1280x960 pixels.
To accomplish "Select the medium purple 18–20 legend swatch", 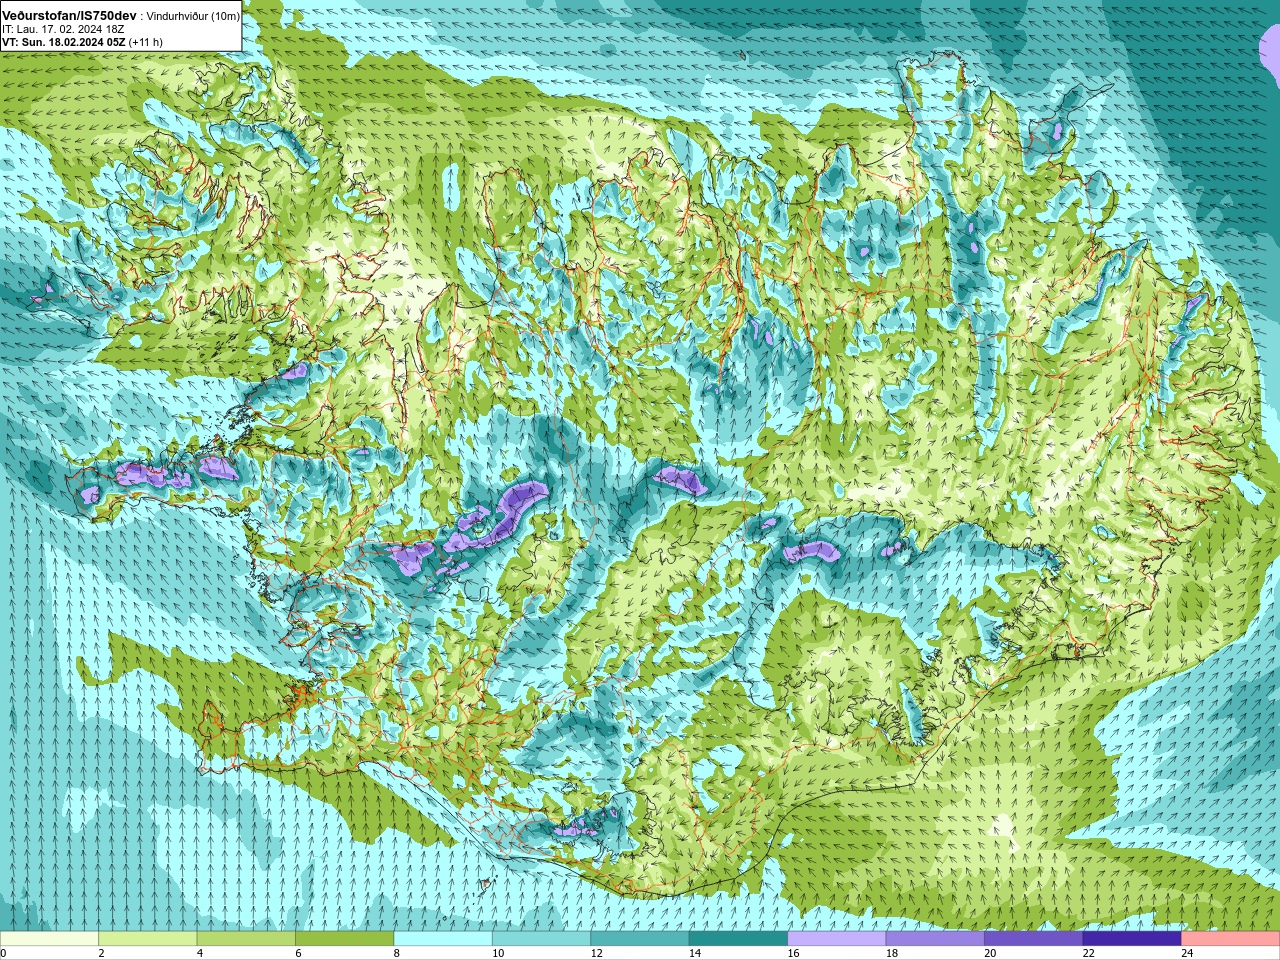I will tap(935, 939).
